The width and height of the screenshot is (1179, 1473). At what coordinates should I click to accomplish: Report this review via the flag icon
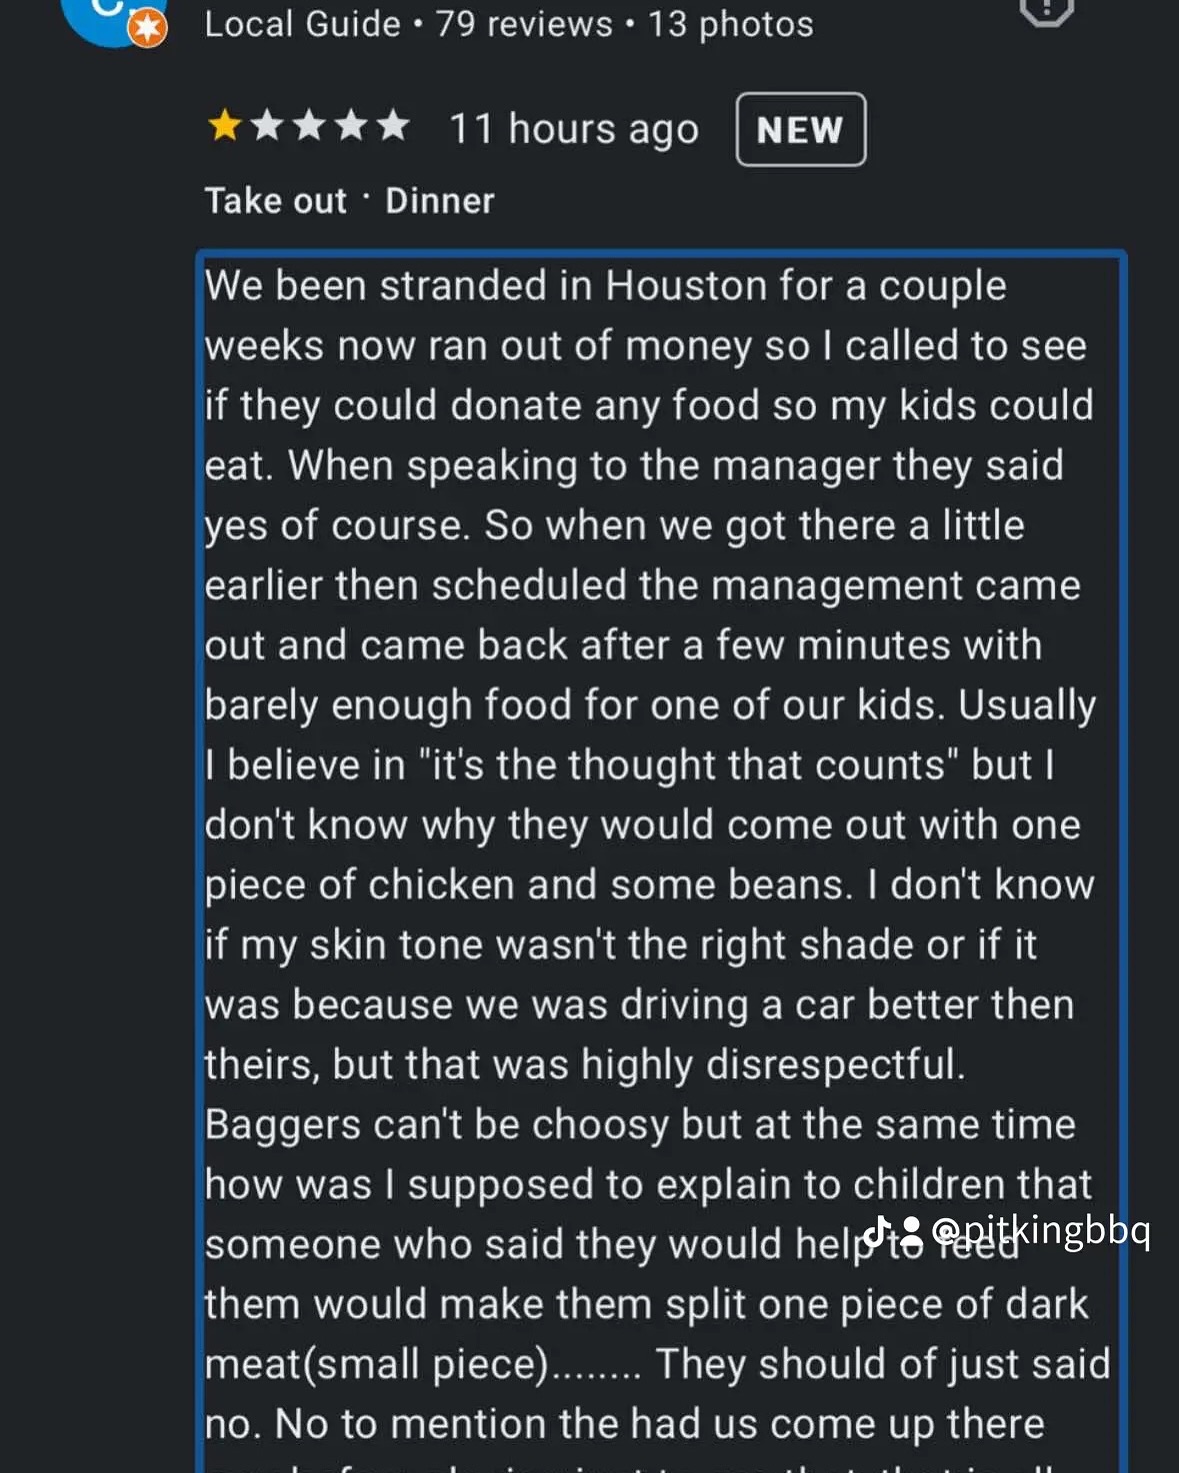1046,10
